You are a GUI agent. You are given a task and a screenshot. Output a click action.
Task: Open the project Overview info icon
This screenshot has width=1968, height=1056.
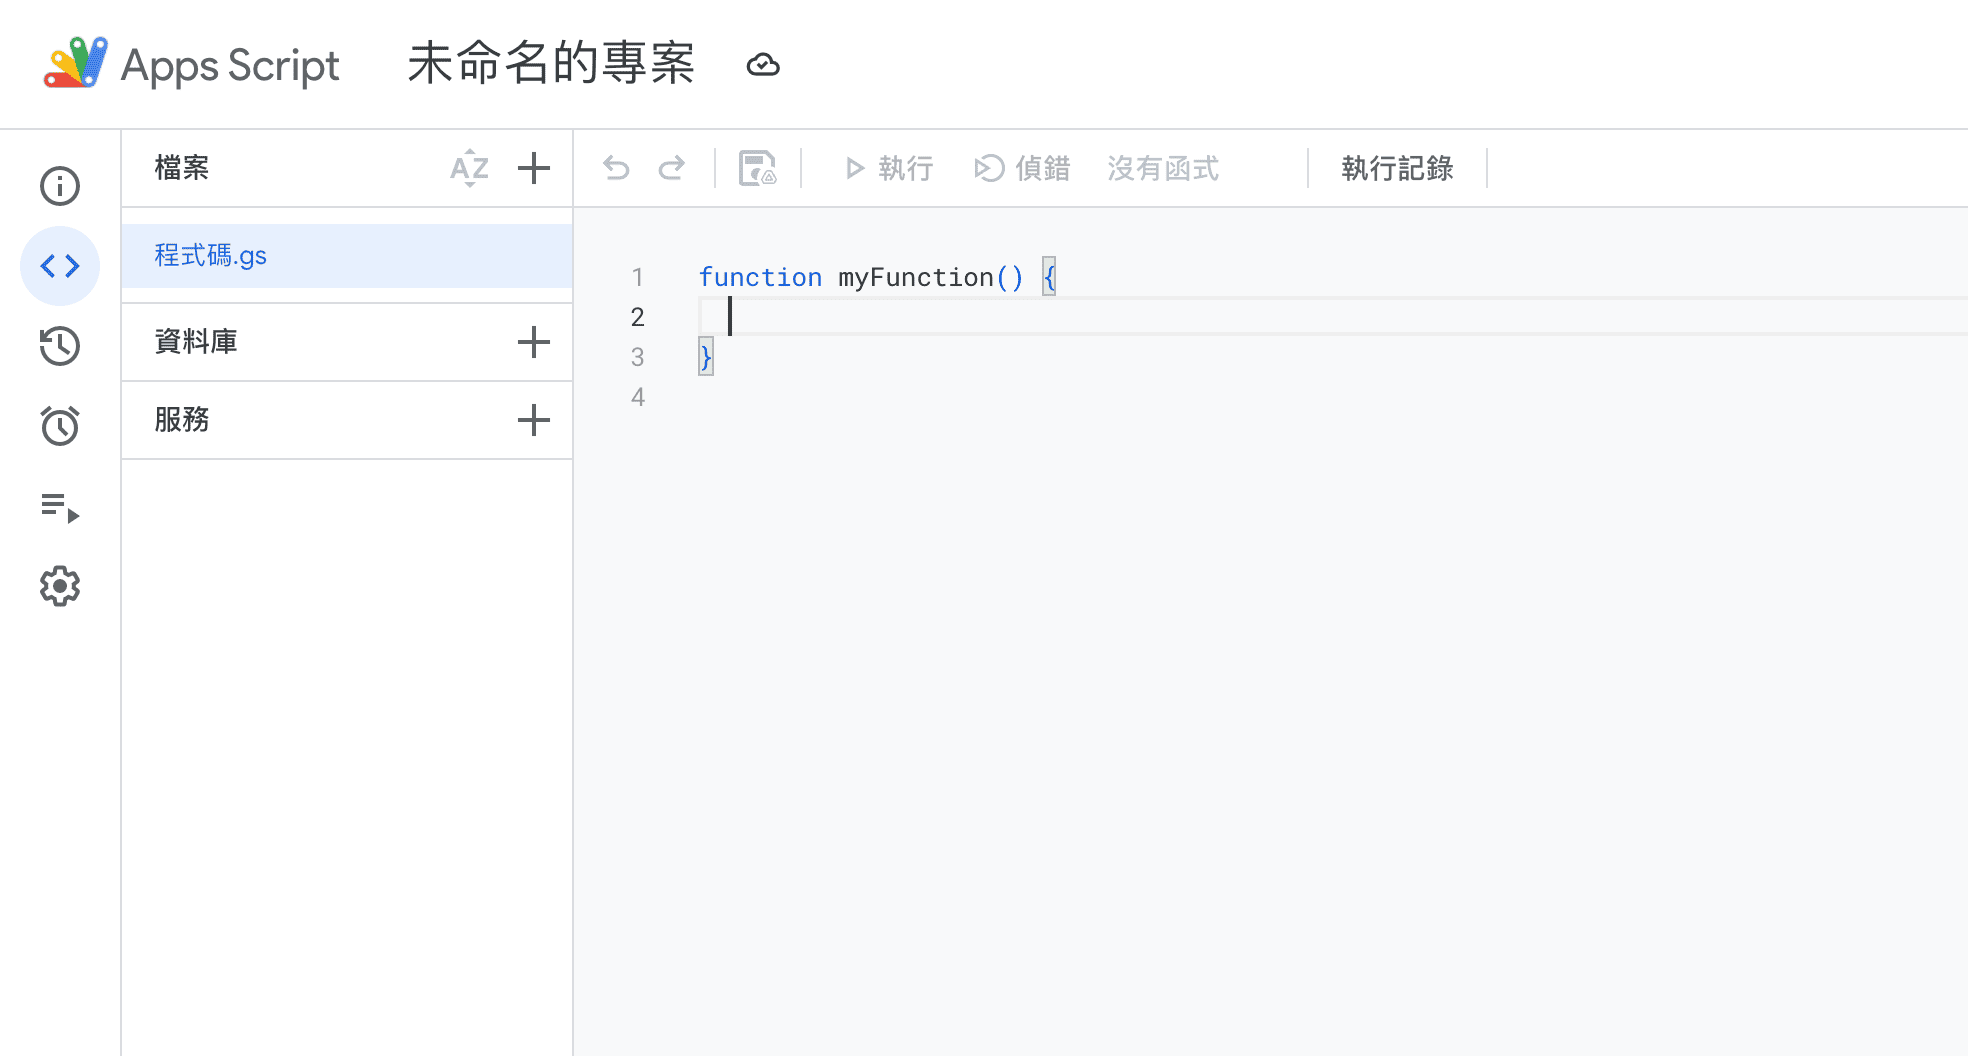point(60,186)
